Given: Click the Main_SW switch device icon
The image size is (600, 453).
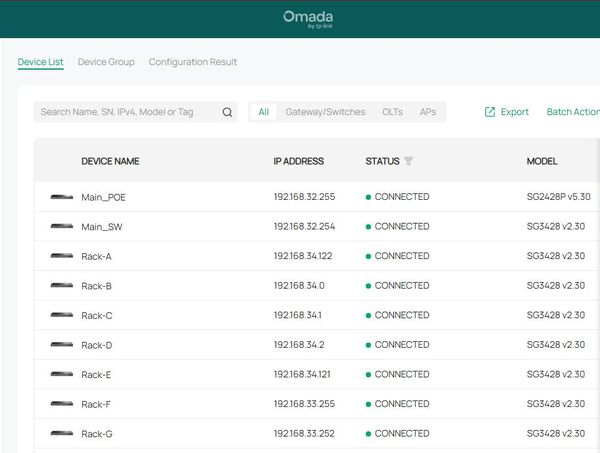Looking at the screenshot, I should (61, 227).
